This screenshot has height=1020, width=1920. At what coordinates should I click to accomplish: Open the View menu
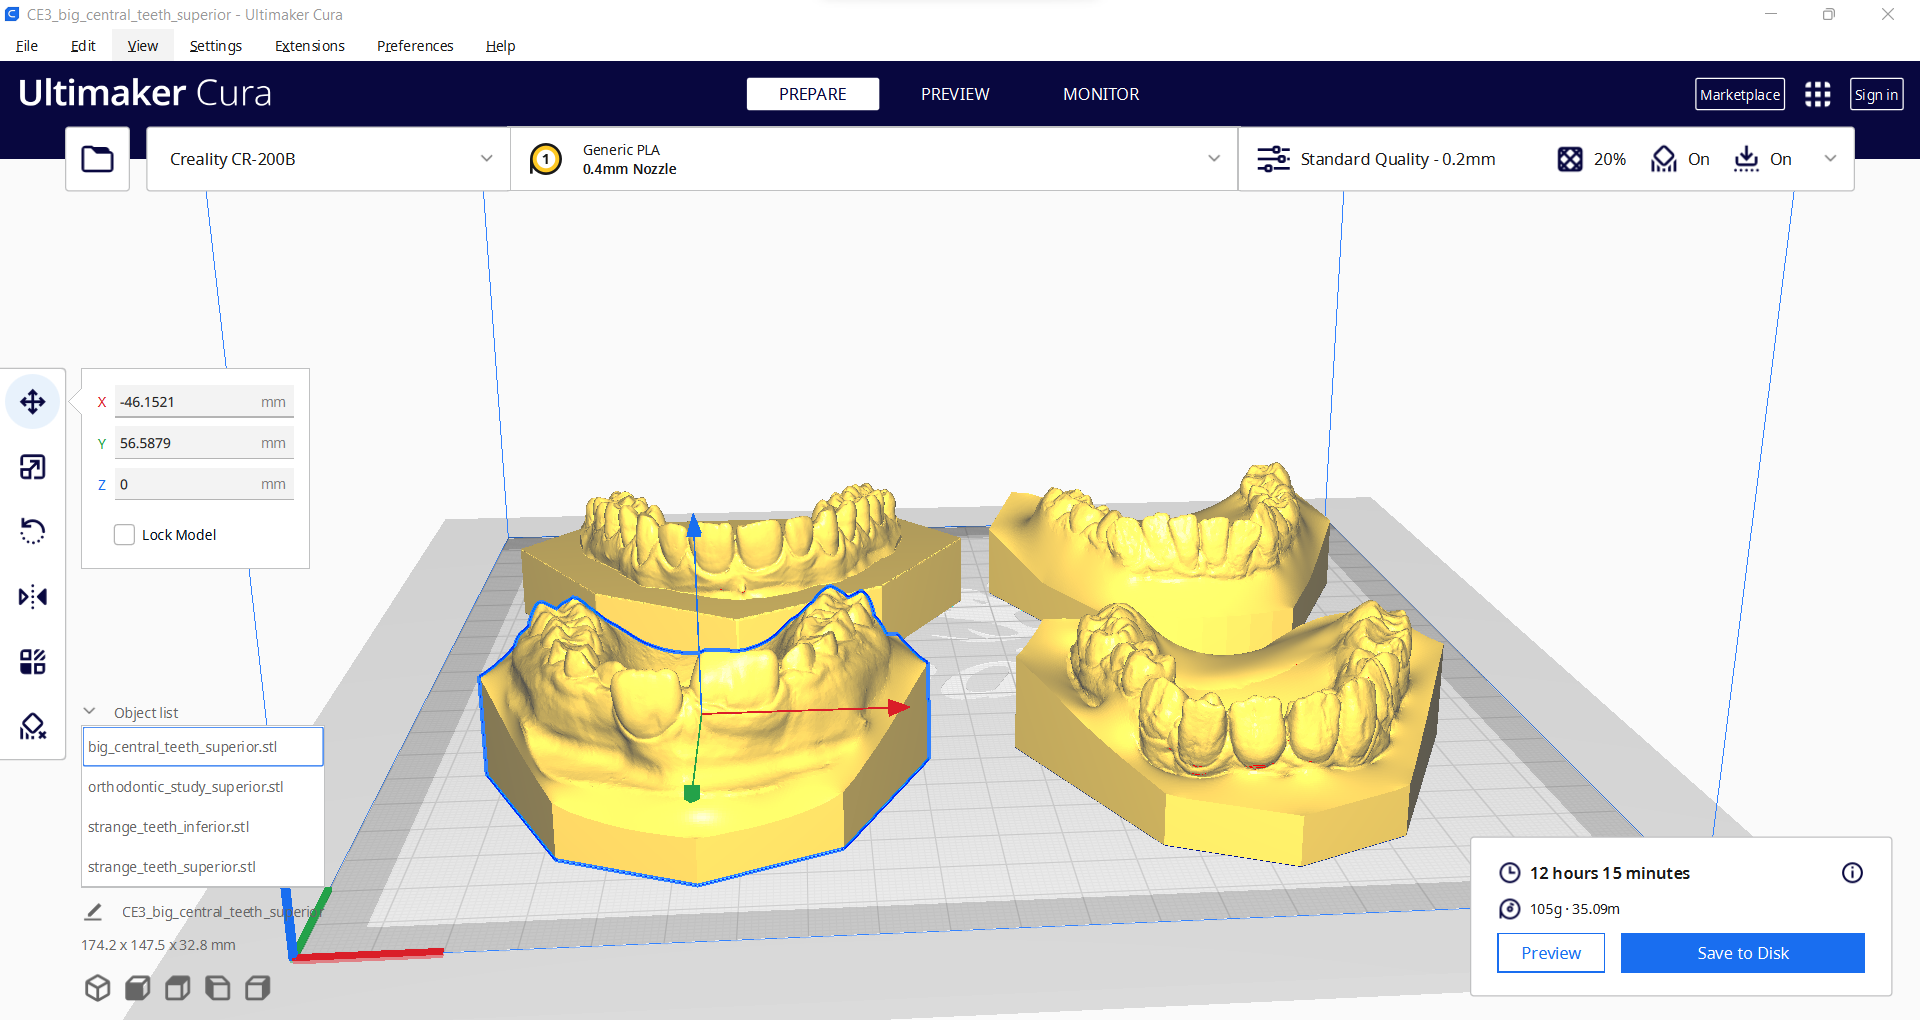(x=143, y=46)
